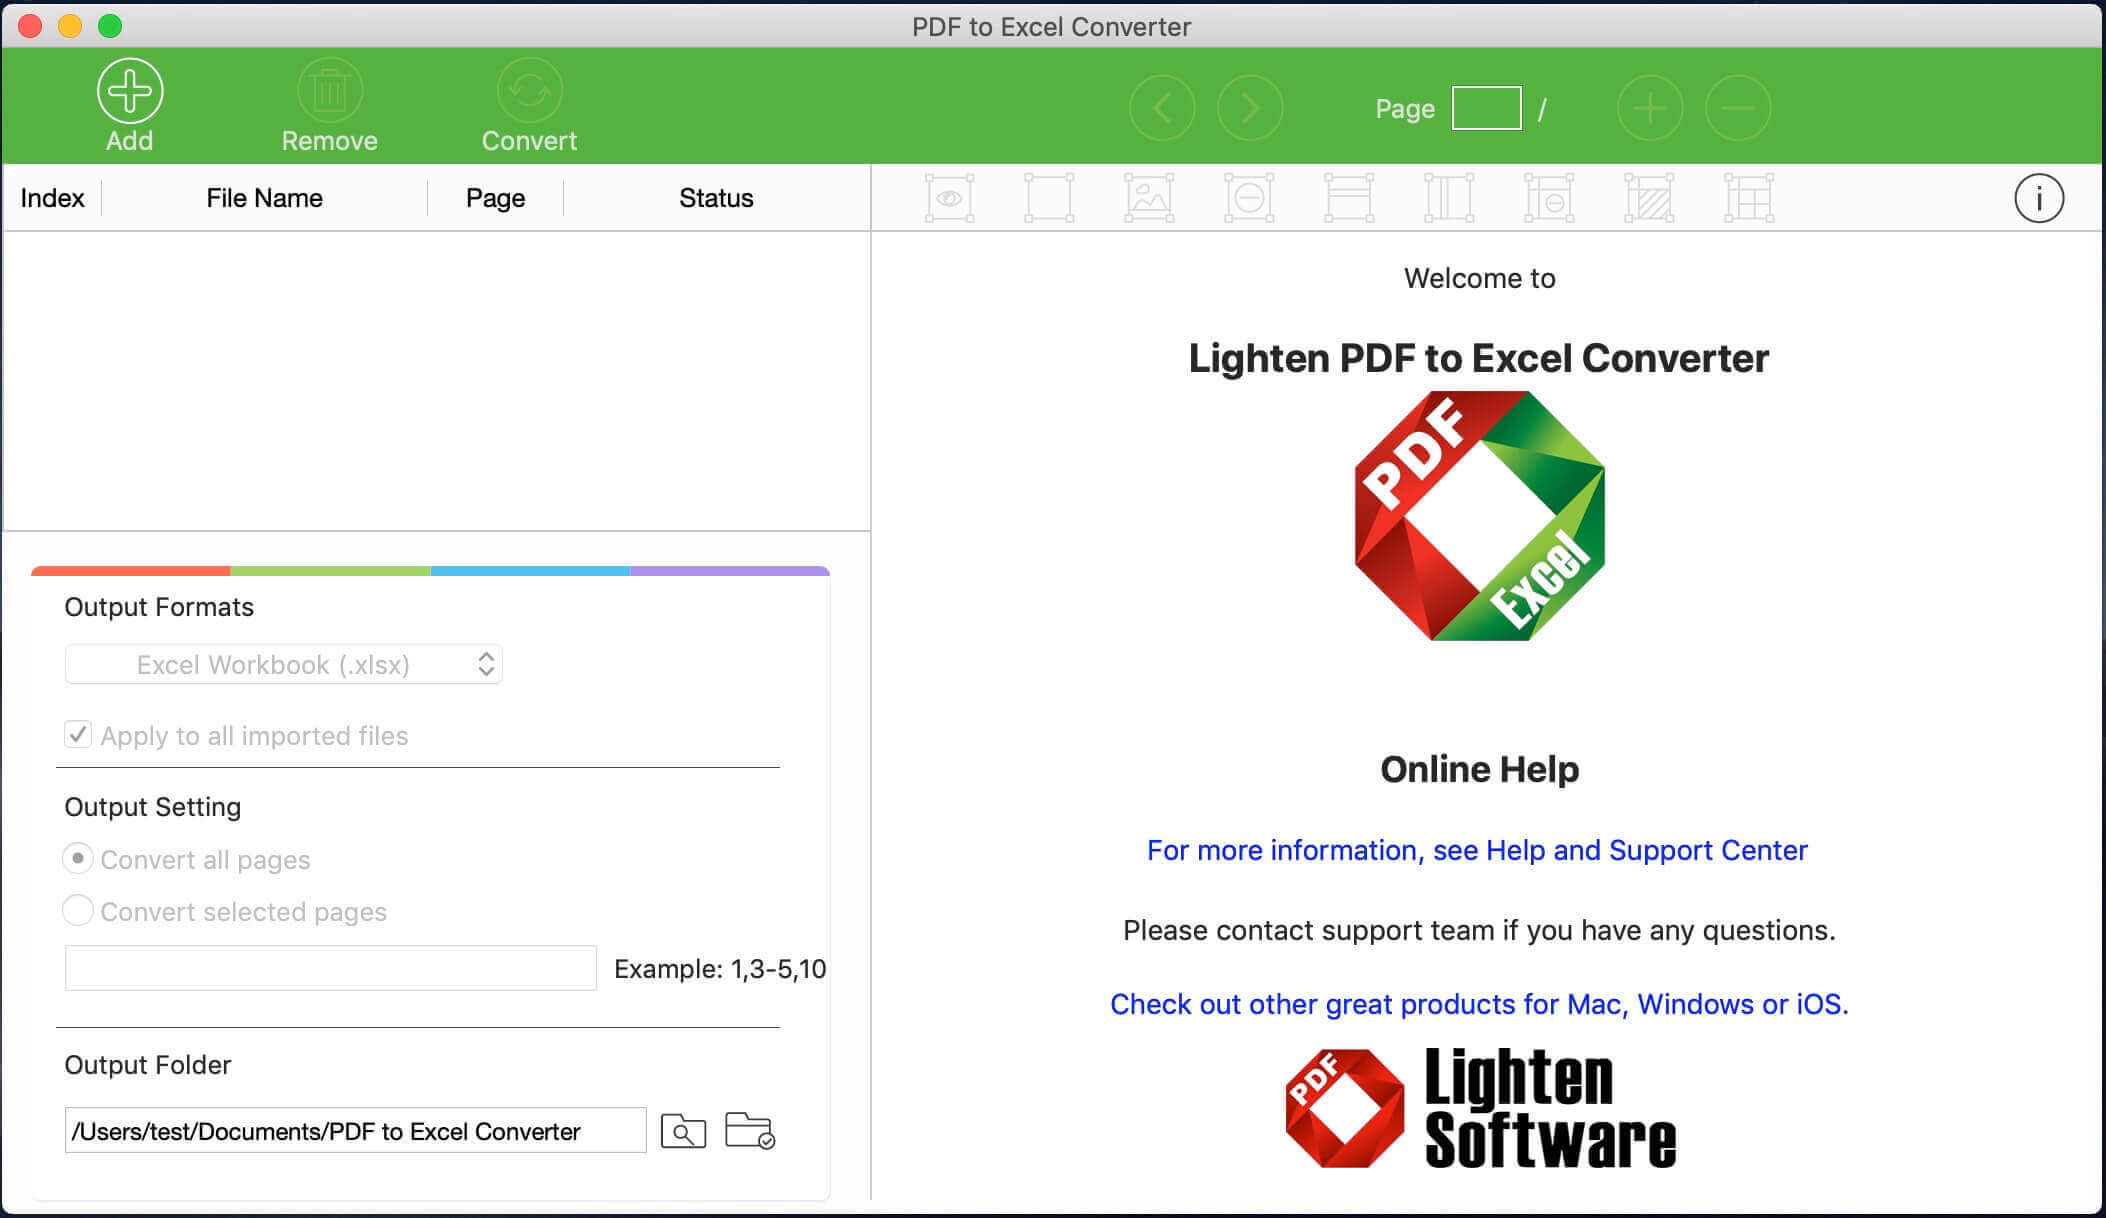Open Excel Workbook (.xlsx) format dropdown

tap(283, 665)
